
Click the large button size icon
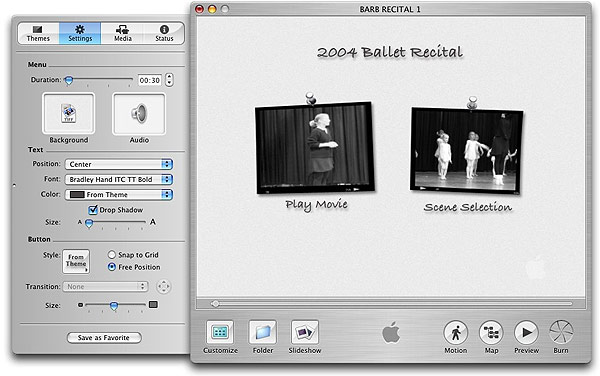point(153,304)
